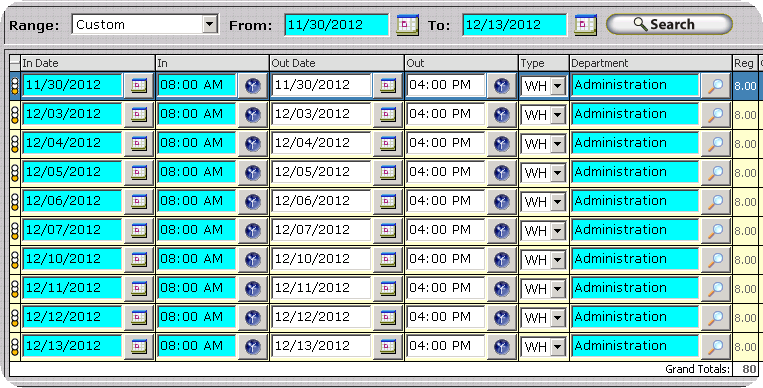Open Out time clock picker for 12/10/2012 row
The height and width of the screenshot is (388, 763).
(502, 260)
